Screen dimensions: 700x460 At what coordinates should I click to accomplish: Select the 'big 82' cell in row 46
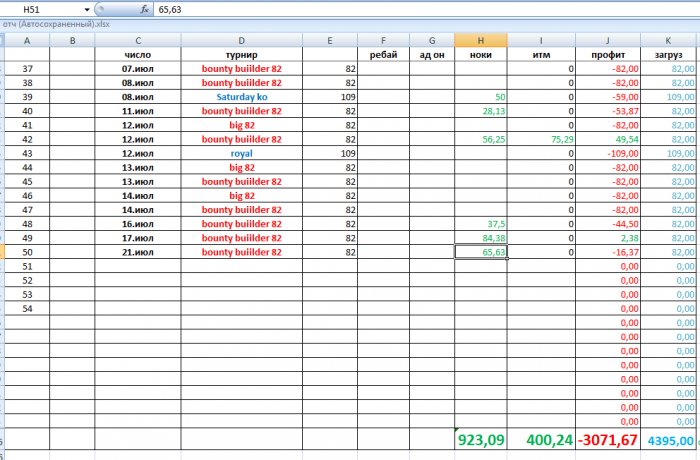pyautogui.click(x=242, y=196)
